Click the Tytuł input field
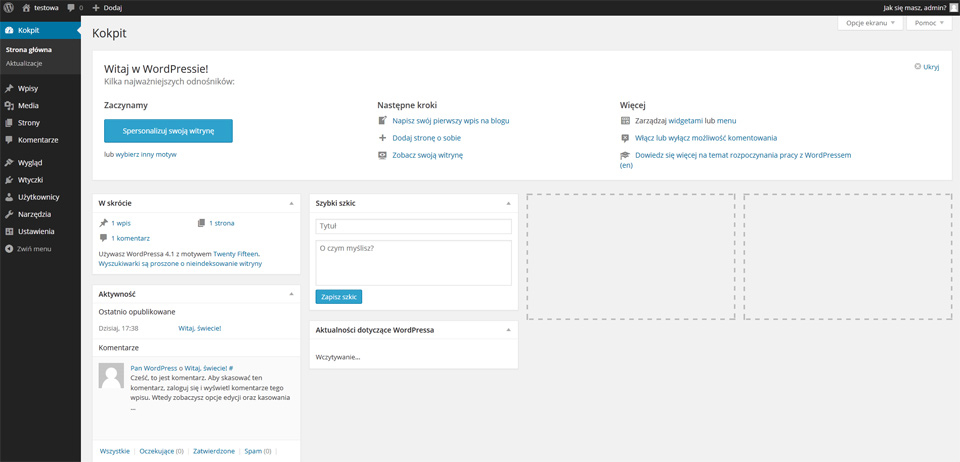Image resolution: width=960 pixels, height=462 pixels. [413, 226]
